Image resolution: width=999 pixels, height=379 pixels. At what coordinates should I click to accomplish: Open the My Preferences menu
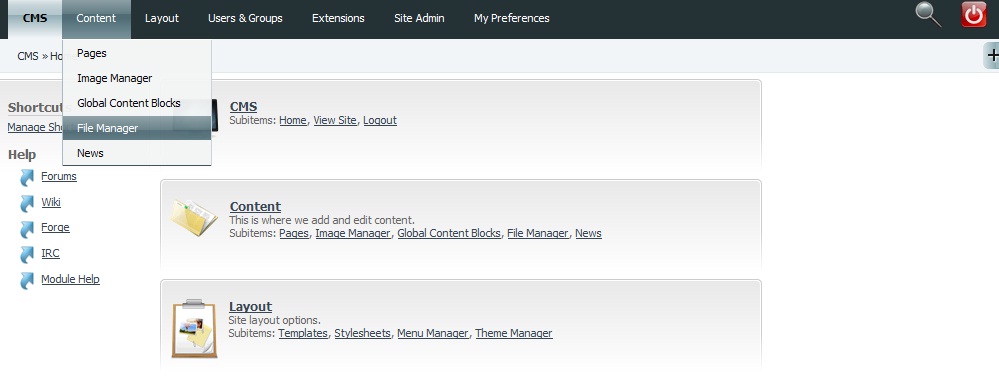tap(512, 18)
